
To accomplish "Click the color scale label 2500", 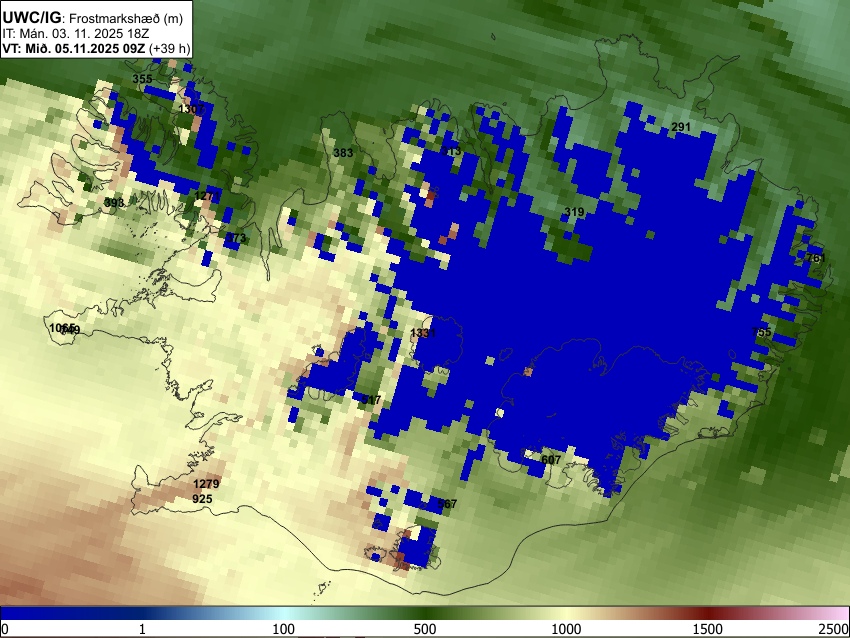I will coord(834,629).
